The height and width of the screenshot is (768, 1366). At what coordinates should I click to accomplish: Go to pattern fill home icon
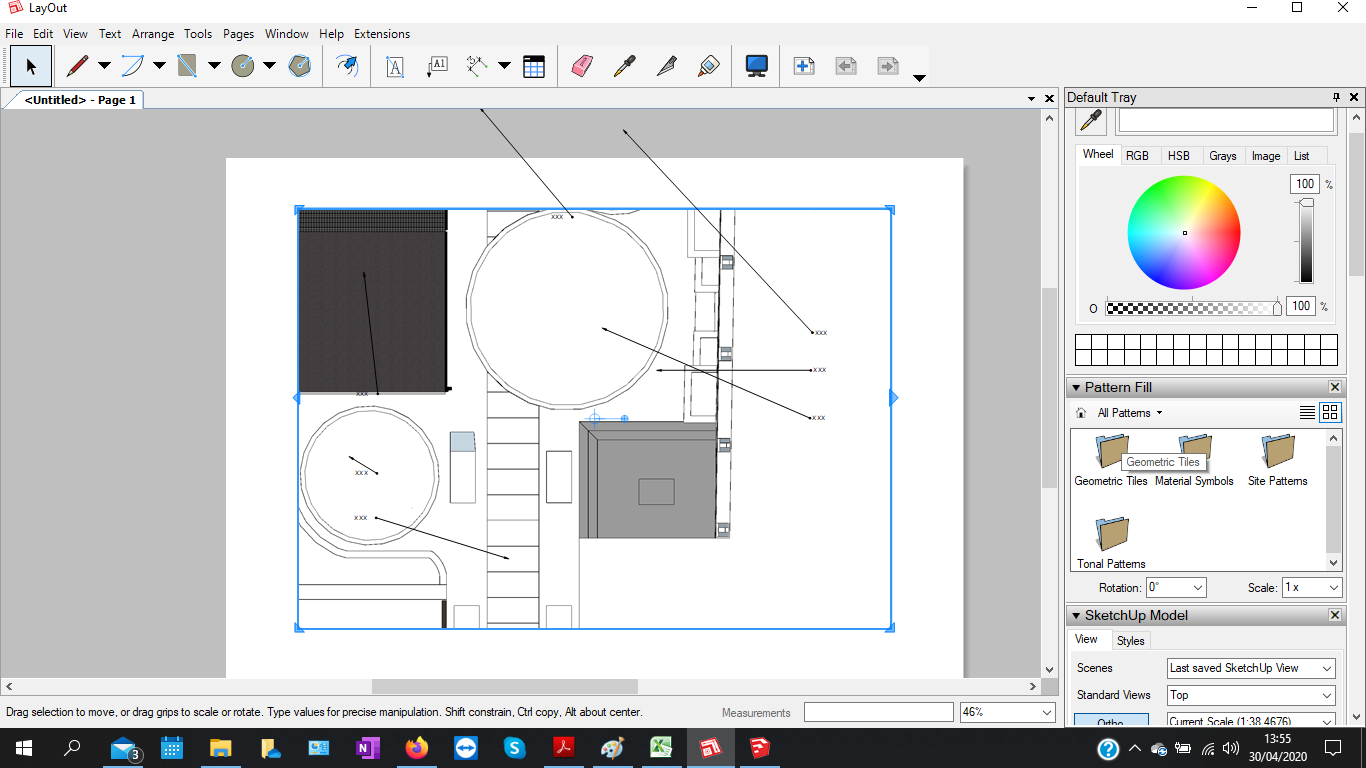click(1081, 413)
